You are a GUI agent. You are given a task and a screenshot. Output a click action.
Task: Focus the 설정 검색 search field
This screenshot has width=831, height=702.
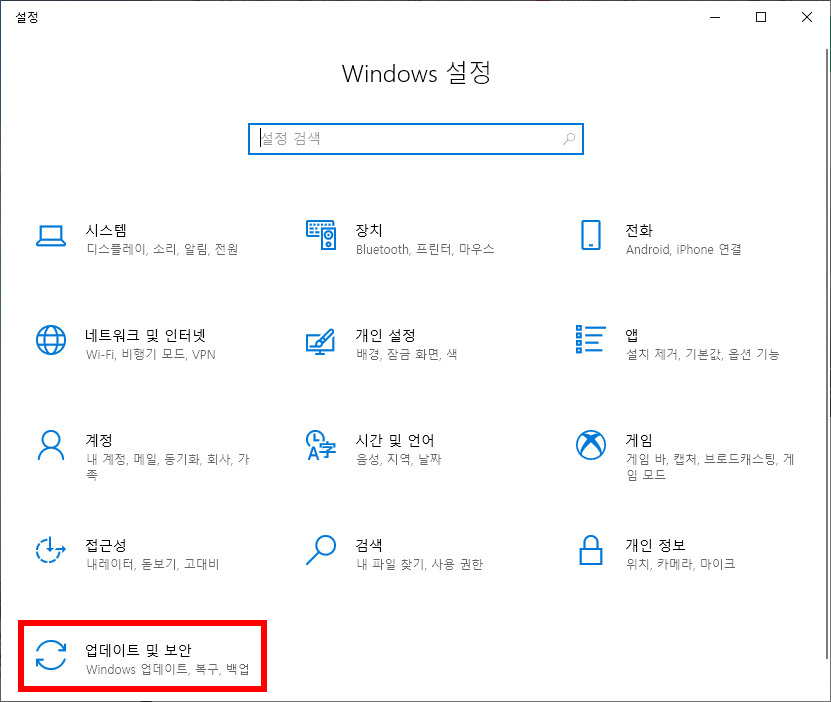416,139
